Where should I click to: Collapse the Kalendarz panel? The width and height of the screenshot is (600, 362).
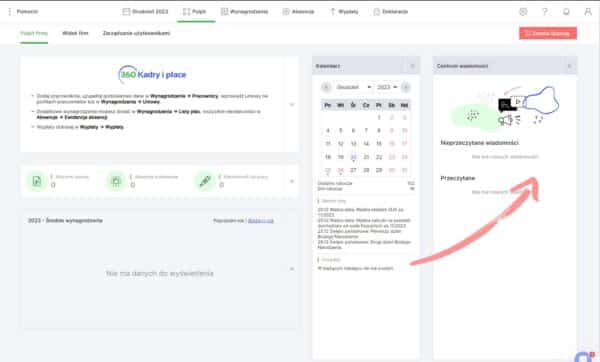click(x=412, y=66)
